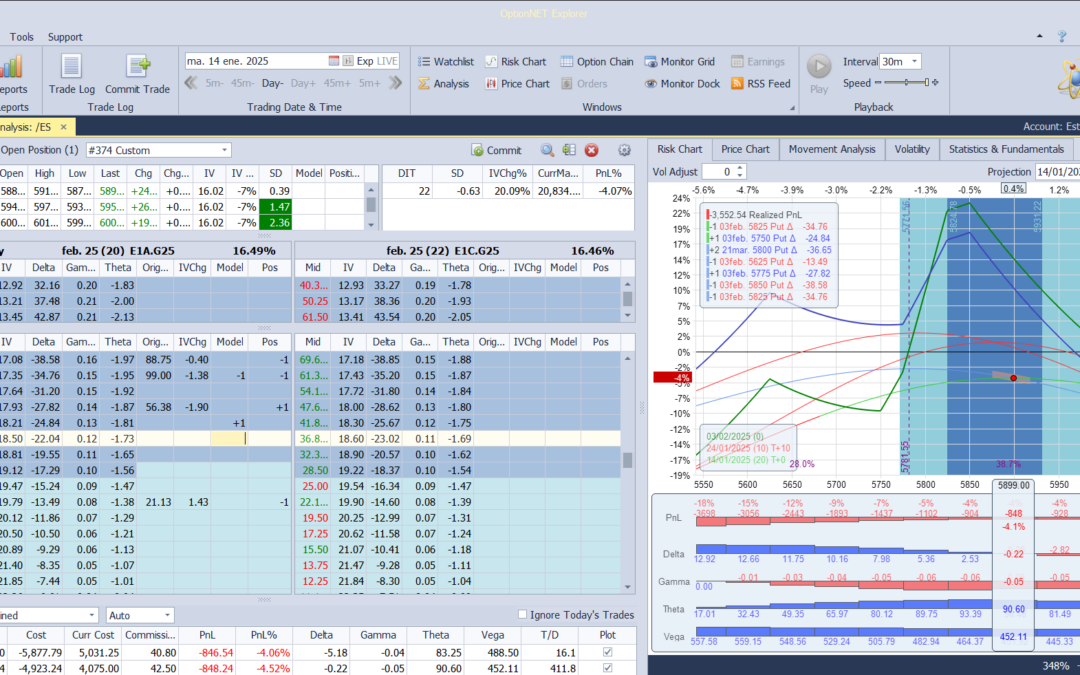The width and height of the screenshot is (1080, 675).
Task: Open the Interval 30m dropdown
Action: [x=915, y=61]
